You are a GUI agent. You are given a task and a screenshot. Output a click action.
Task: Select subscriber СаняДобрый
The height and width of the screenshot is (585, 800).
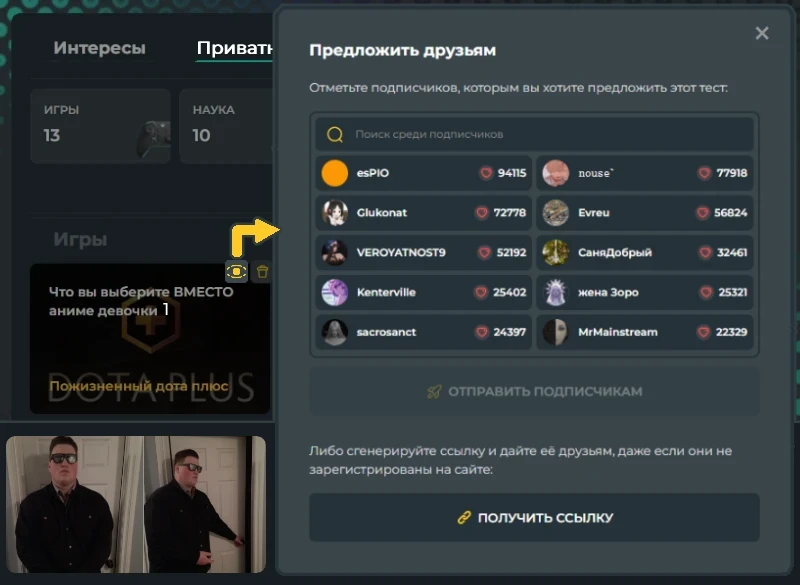[644, 252]
